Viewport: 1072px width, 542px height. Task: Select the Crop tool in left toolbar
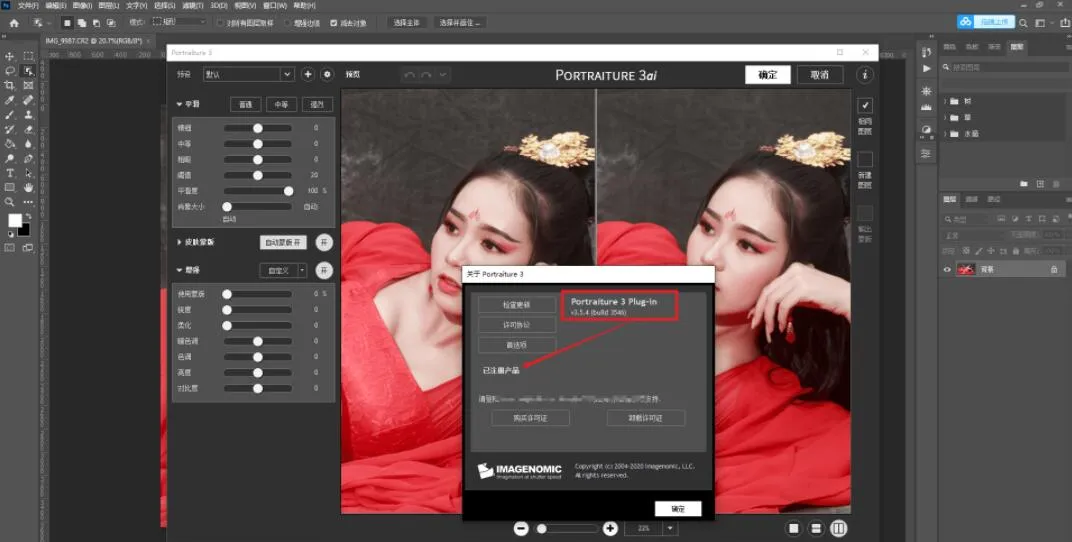10,86
